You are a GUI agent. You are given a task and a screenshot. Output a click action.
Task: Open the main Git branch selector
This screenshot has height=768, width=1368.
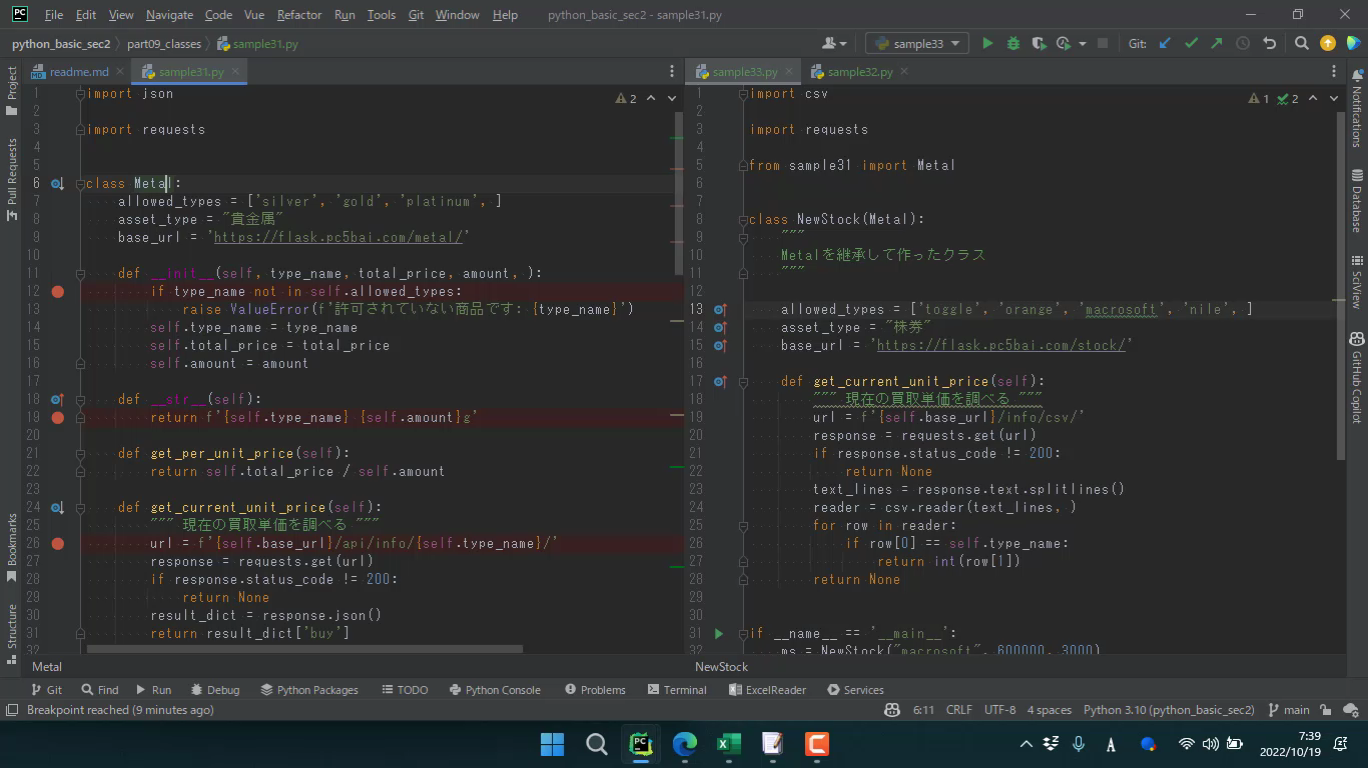click(x=1288, y=710)
